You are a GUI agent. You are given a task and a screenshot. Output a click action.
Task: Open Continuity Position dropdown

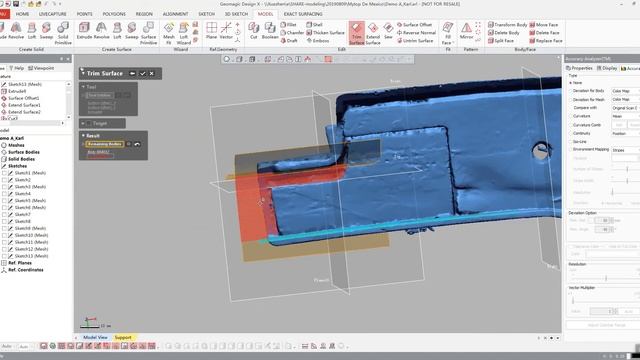(x=625, y=133)
